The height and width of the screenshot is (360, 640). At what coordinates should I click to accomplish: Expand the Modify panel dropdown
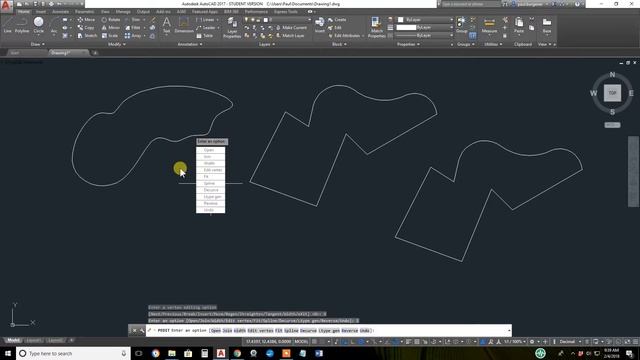117,44
